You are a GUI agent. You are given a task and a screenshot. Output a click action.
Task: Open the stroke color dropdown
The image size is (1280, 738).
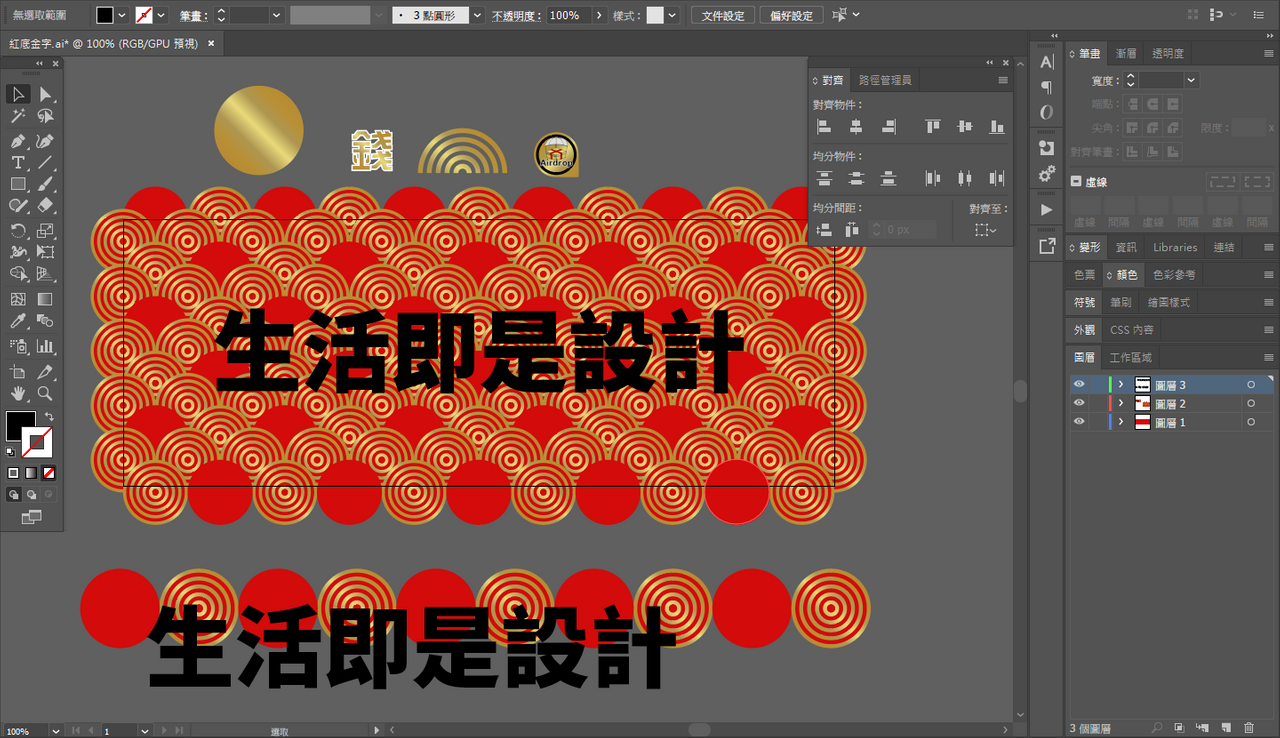pyautogui.click(x=161, y=16)
